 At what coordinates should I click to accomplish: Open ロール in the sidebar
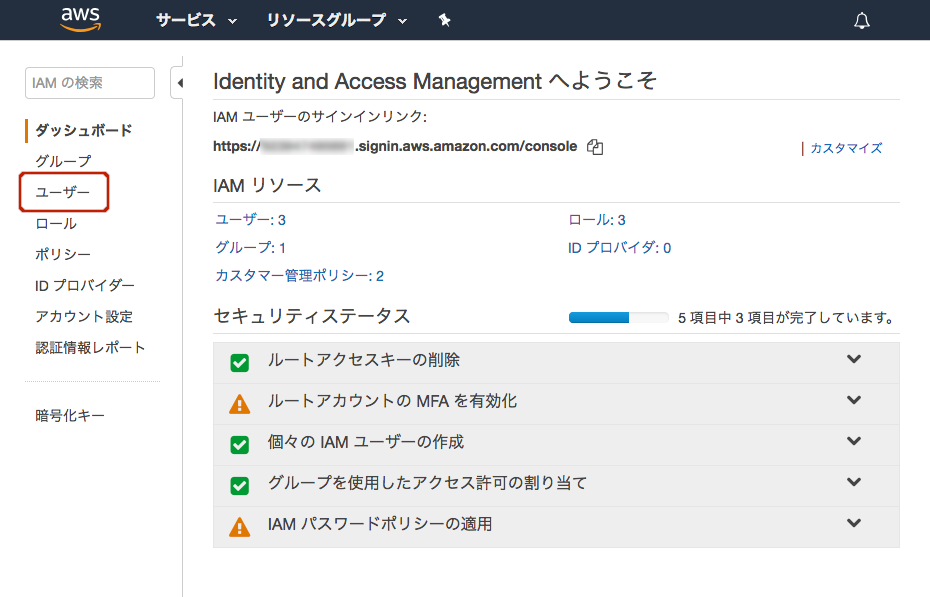pos(56,224)
